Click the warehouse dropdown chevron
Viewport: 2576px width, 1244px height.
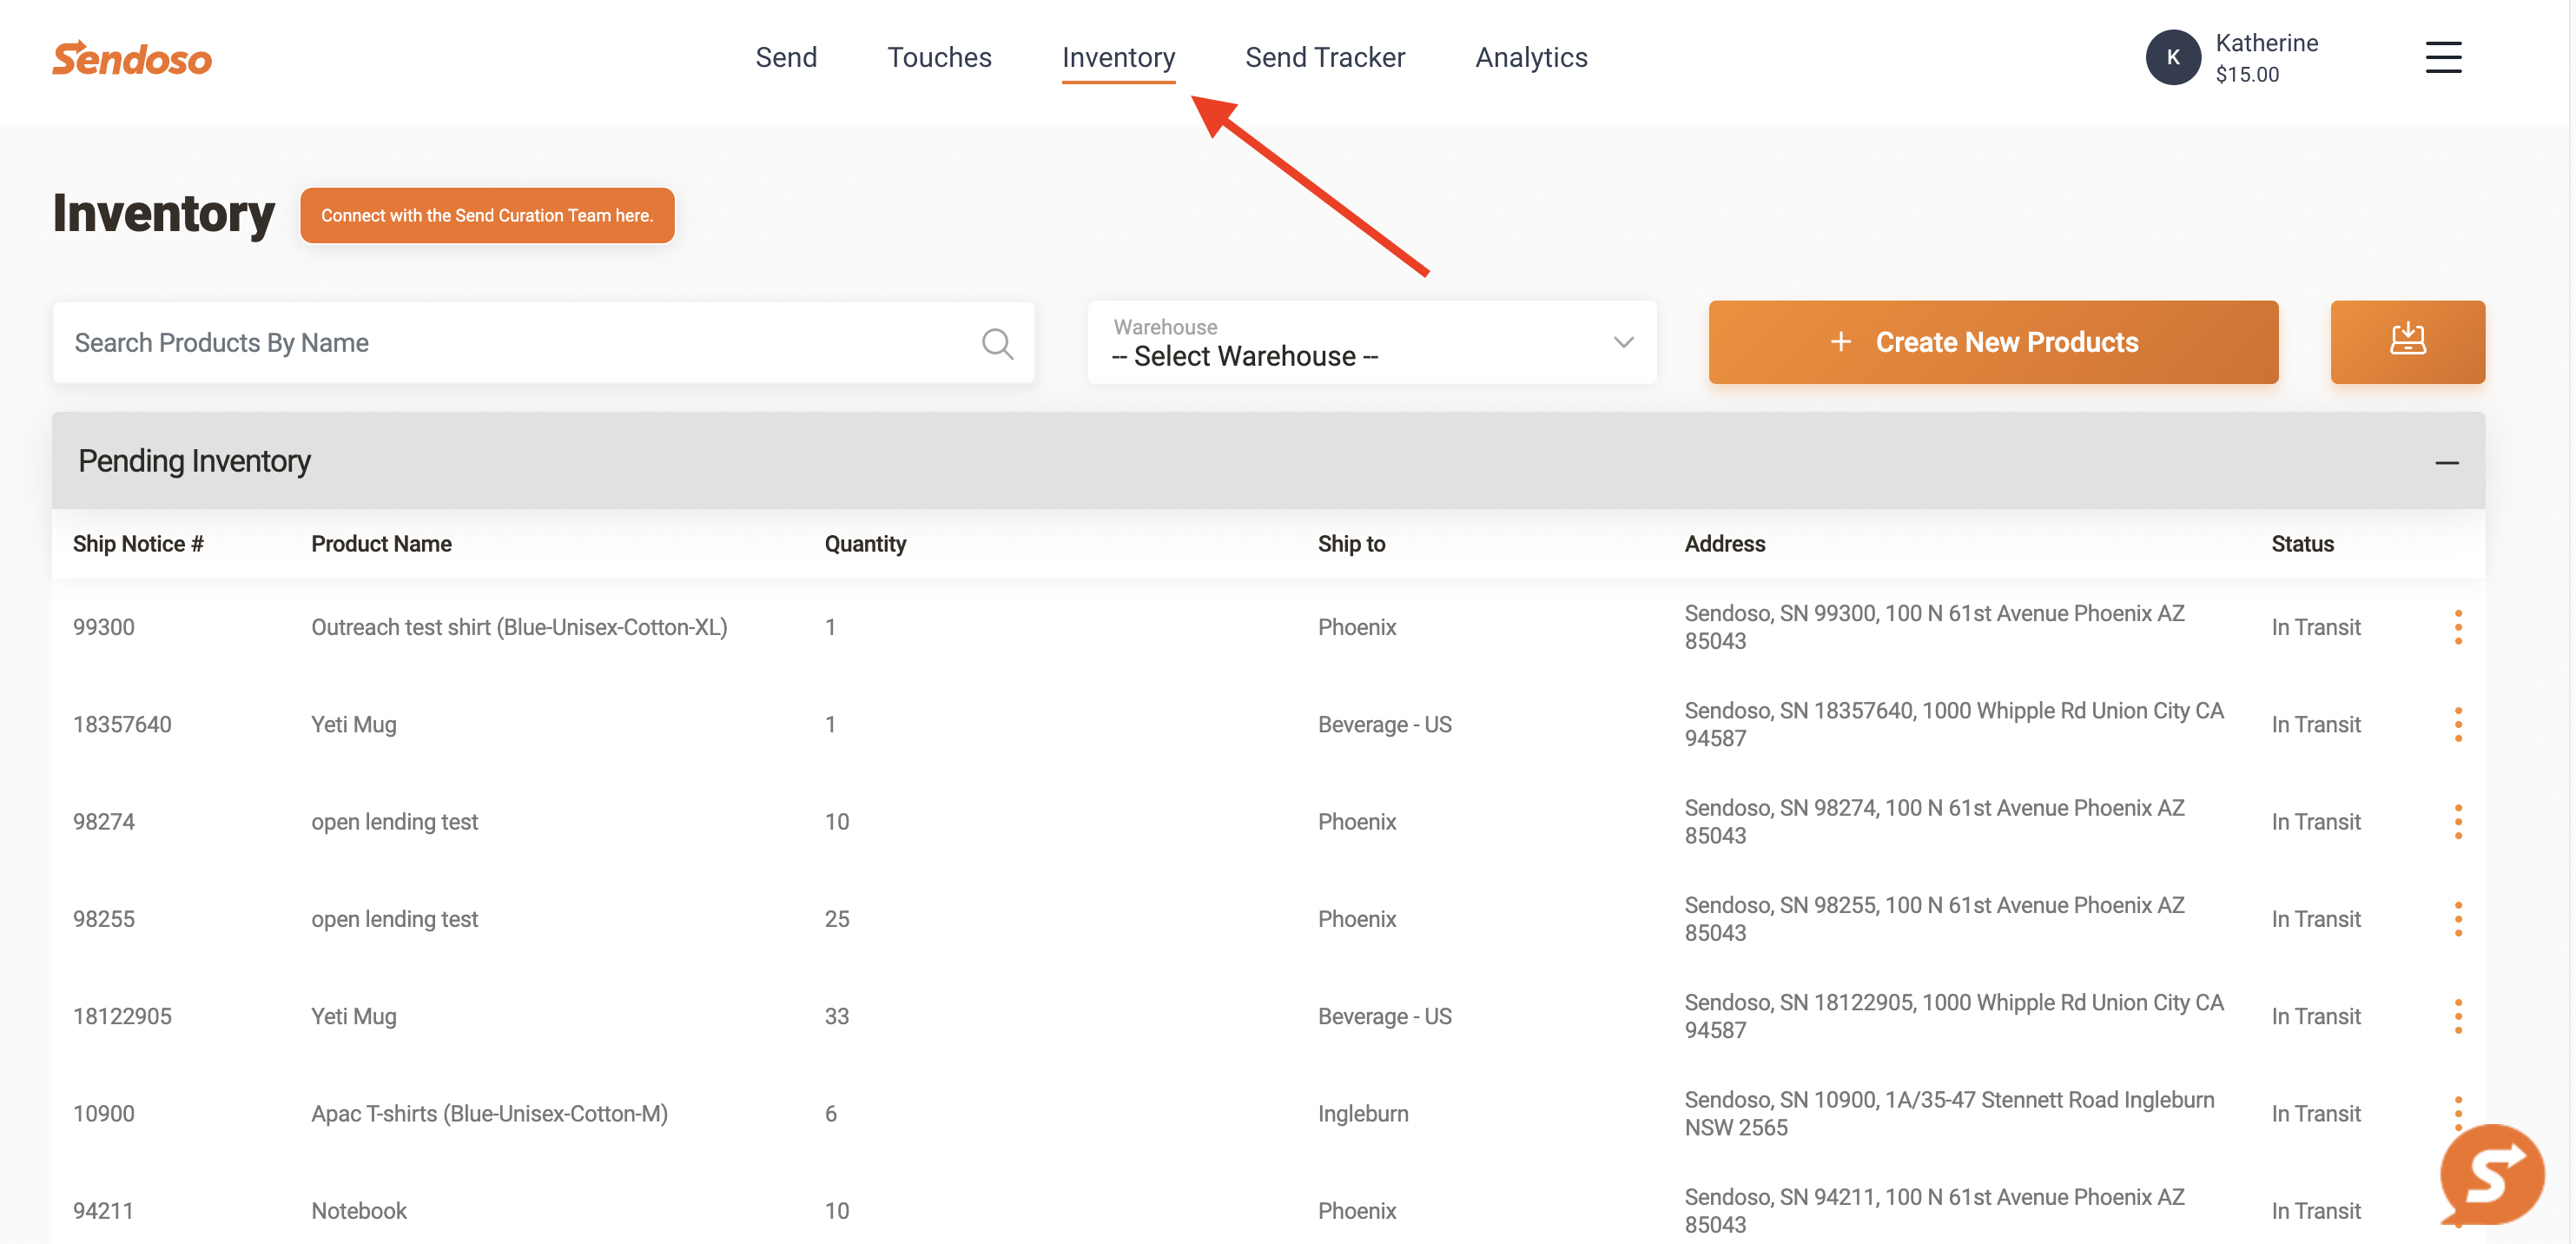click(1622, 342)
